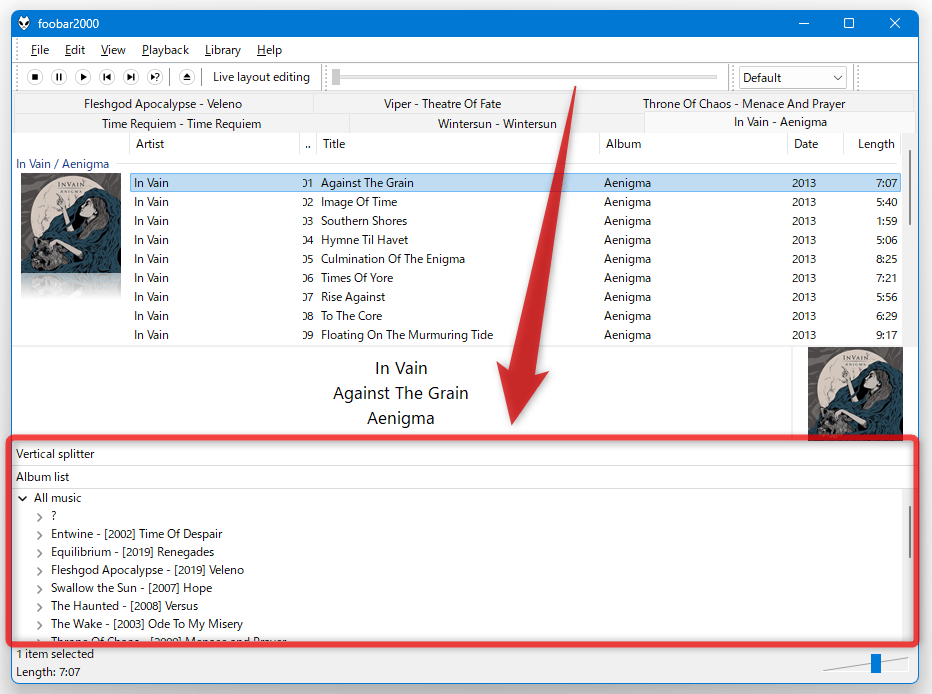
Task: Sort playlist by Length column header
Action: point(873,144)
